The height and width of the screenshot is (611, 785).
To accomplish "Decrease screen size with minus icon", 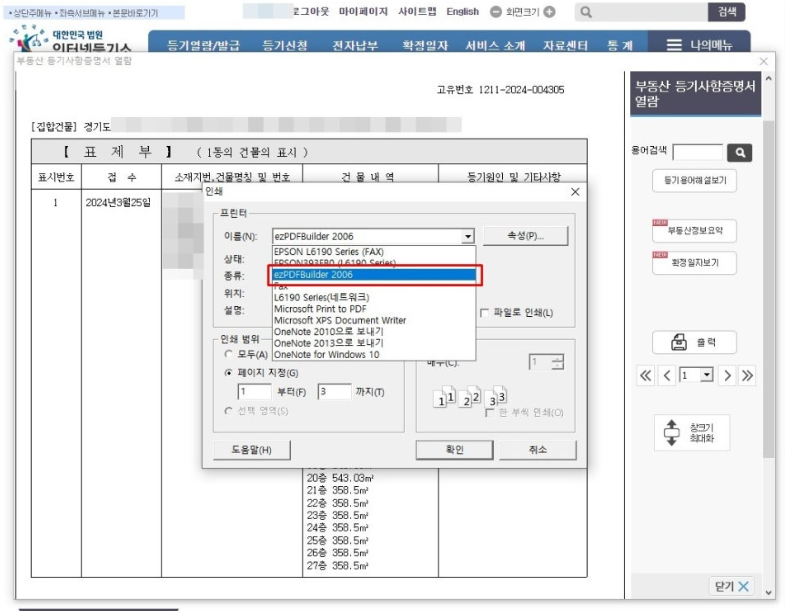I will click(x=496, y=12).
